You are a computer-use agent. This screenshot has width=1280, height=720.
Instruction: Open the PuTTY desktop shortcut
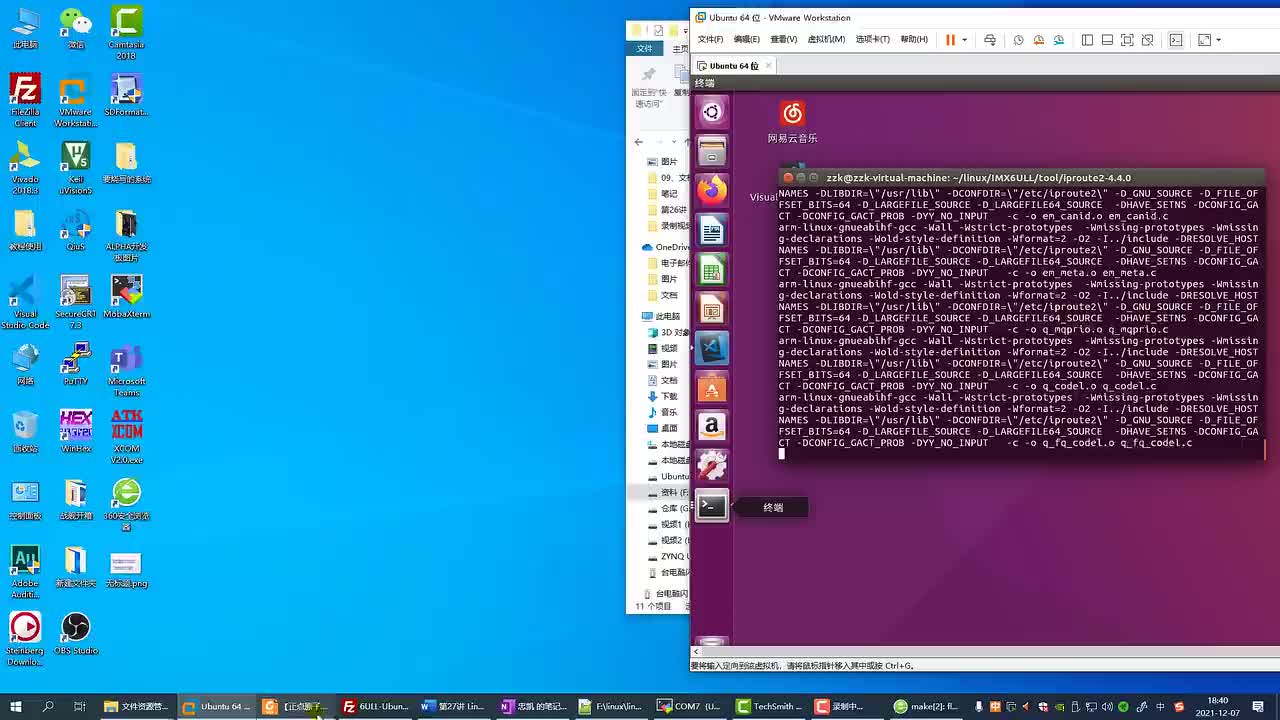click(76, 364)
